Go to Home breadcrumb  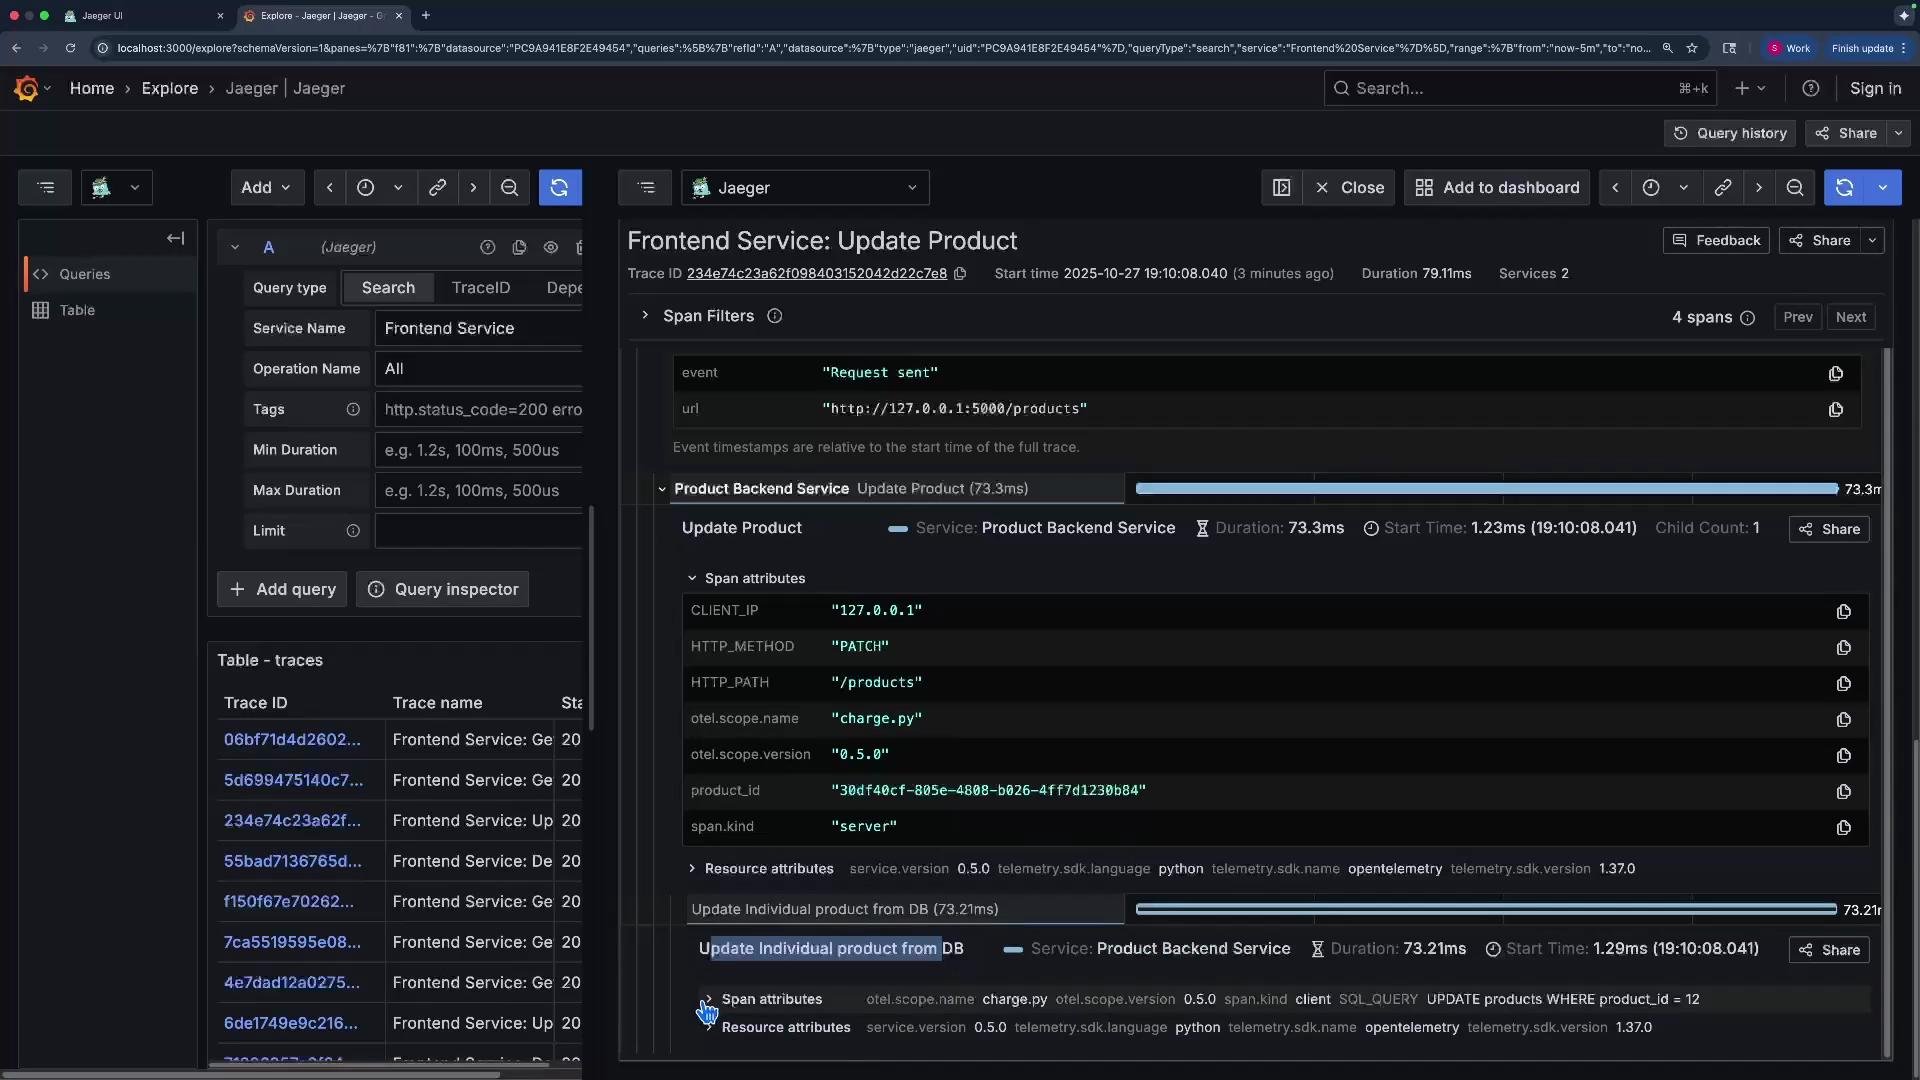[x=92, y=88]
